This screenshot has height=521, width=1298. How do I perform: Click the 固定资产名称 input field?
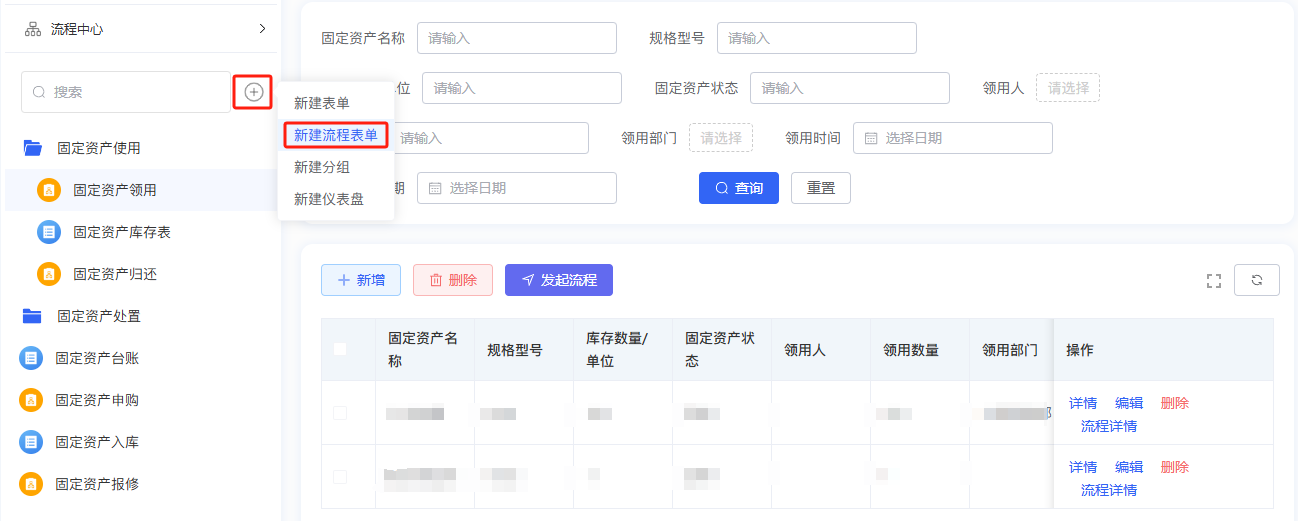click(x=516, y=38)
